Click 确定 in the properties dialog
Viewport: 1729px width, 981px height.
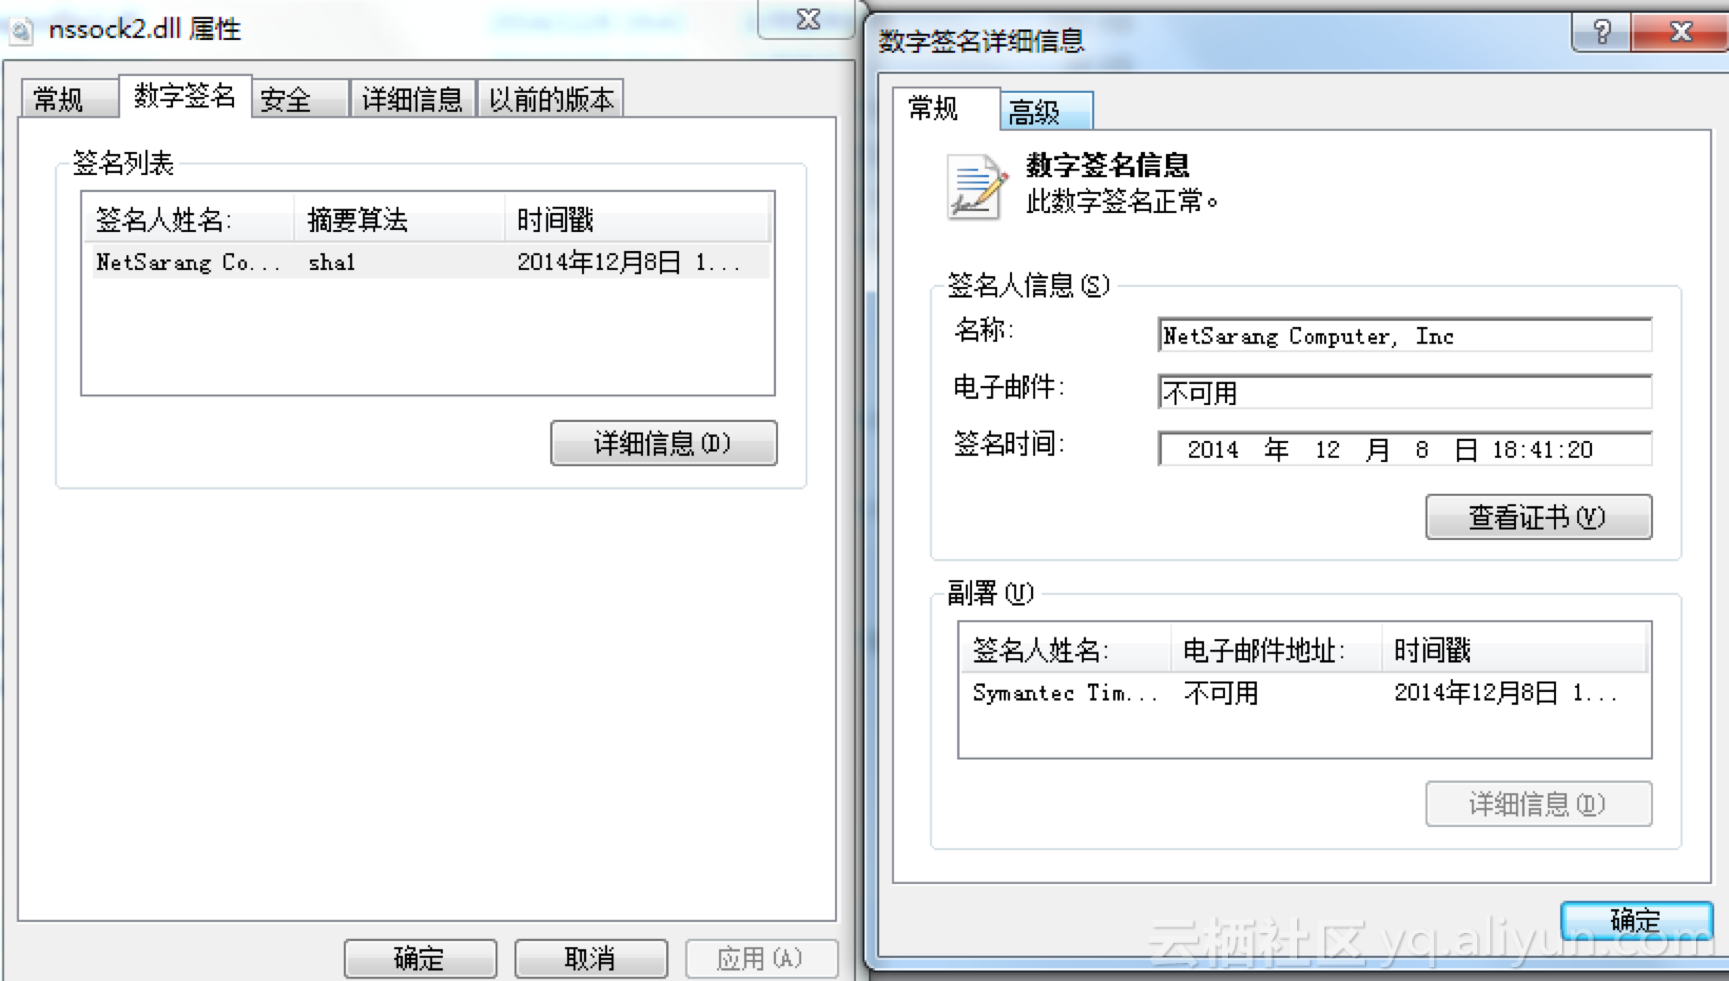click(419, 958)
